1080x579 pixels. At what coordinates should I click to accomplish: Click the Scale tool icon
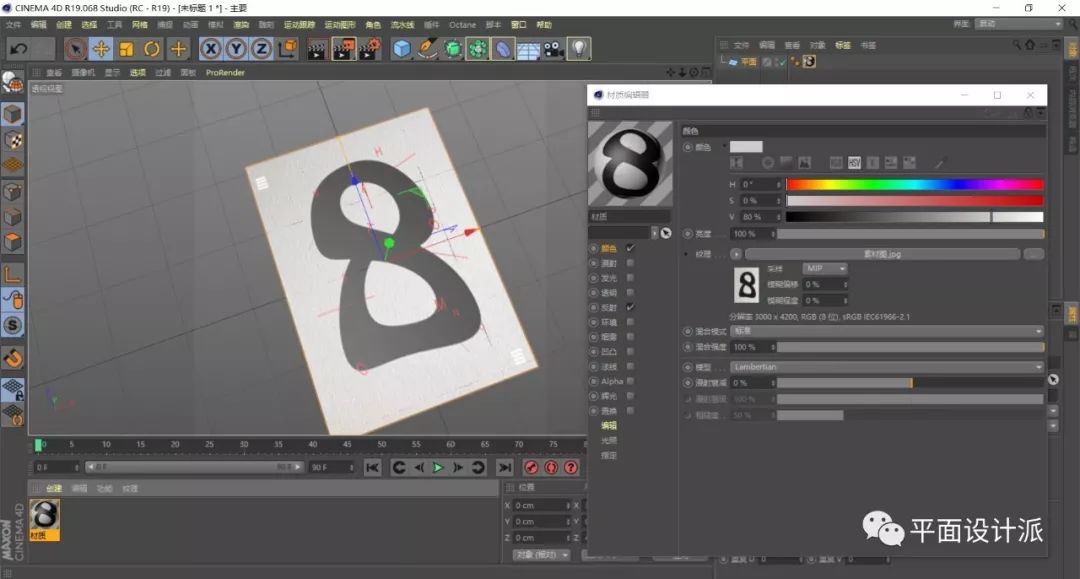coord(127,48)
